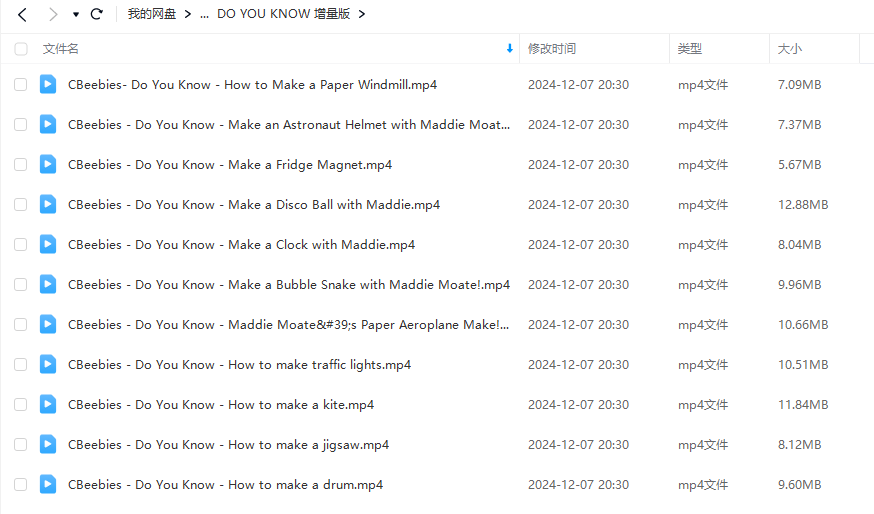Screen dimensions: 874x514
Task: Click video icon of kite file
Action: 48,404
